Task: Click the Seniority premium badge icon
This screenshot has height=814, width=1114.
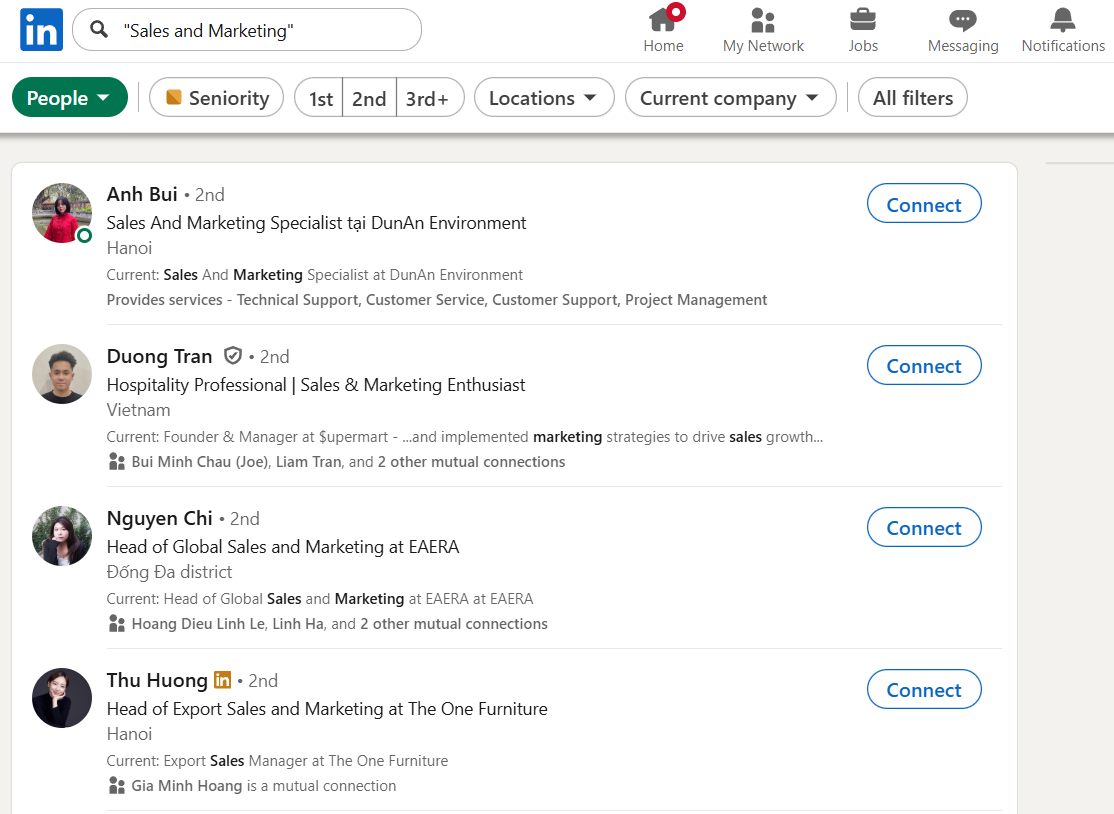Action: coord(173,97)
